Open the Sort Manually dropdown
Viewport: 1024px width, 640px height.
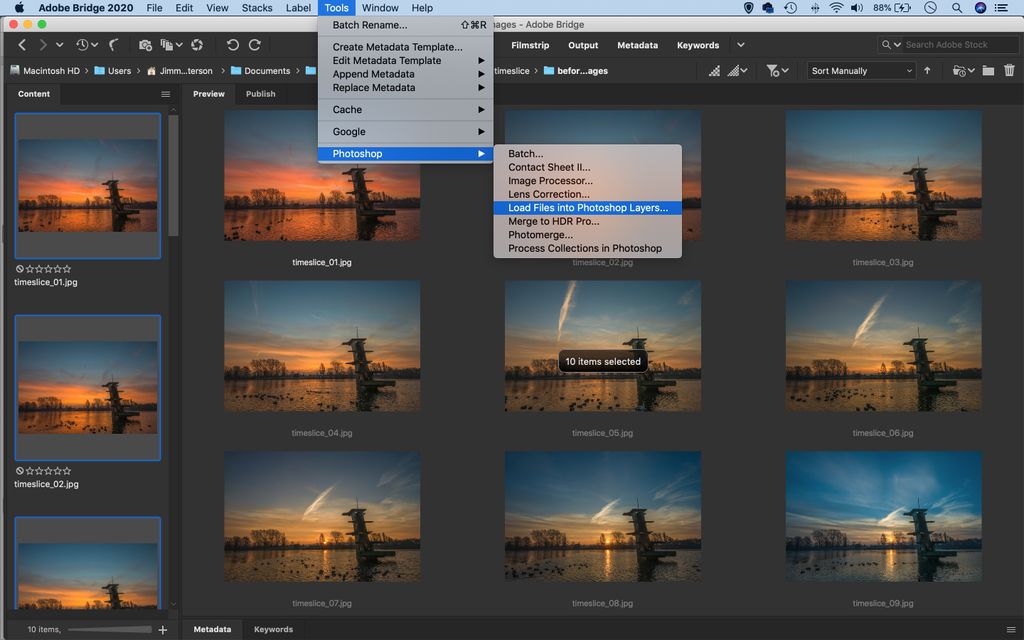(x=860, y=71)
